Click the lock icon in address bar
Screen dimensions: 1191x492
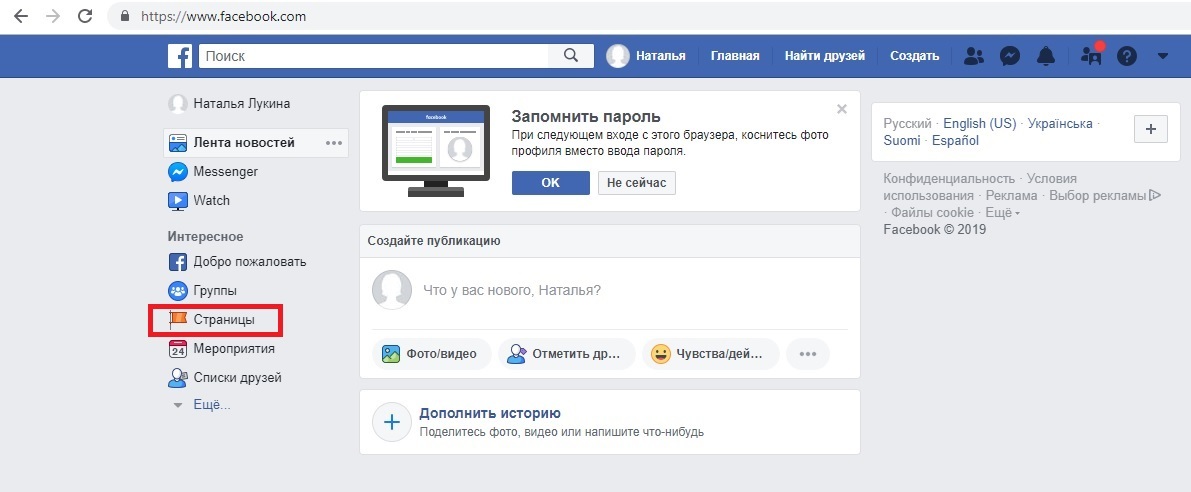click(125, 16)
